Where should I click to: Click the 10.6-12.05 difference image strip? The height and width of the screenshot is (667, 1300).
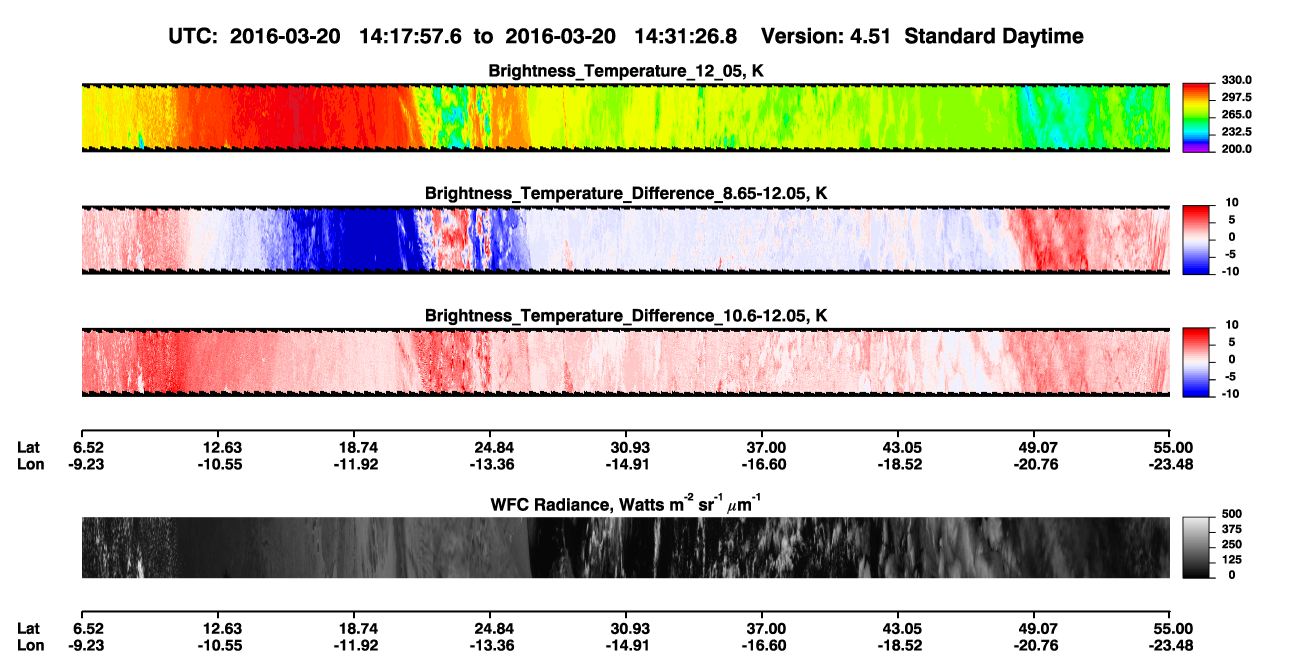click(x=625, y=361)
